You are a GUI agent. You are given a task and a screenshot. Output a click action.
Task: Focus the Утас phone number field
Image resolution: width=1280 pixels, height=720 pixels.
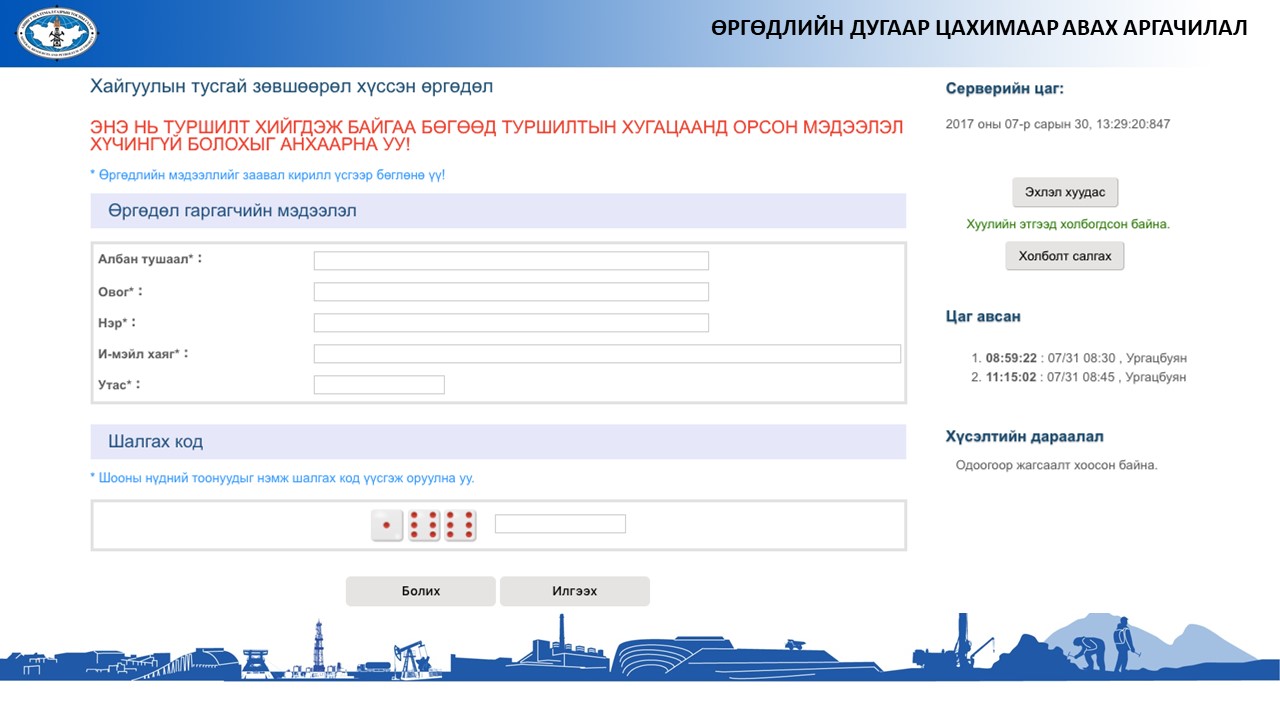pyautogui.click(x=379, y=385)
